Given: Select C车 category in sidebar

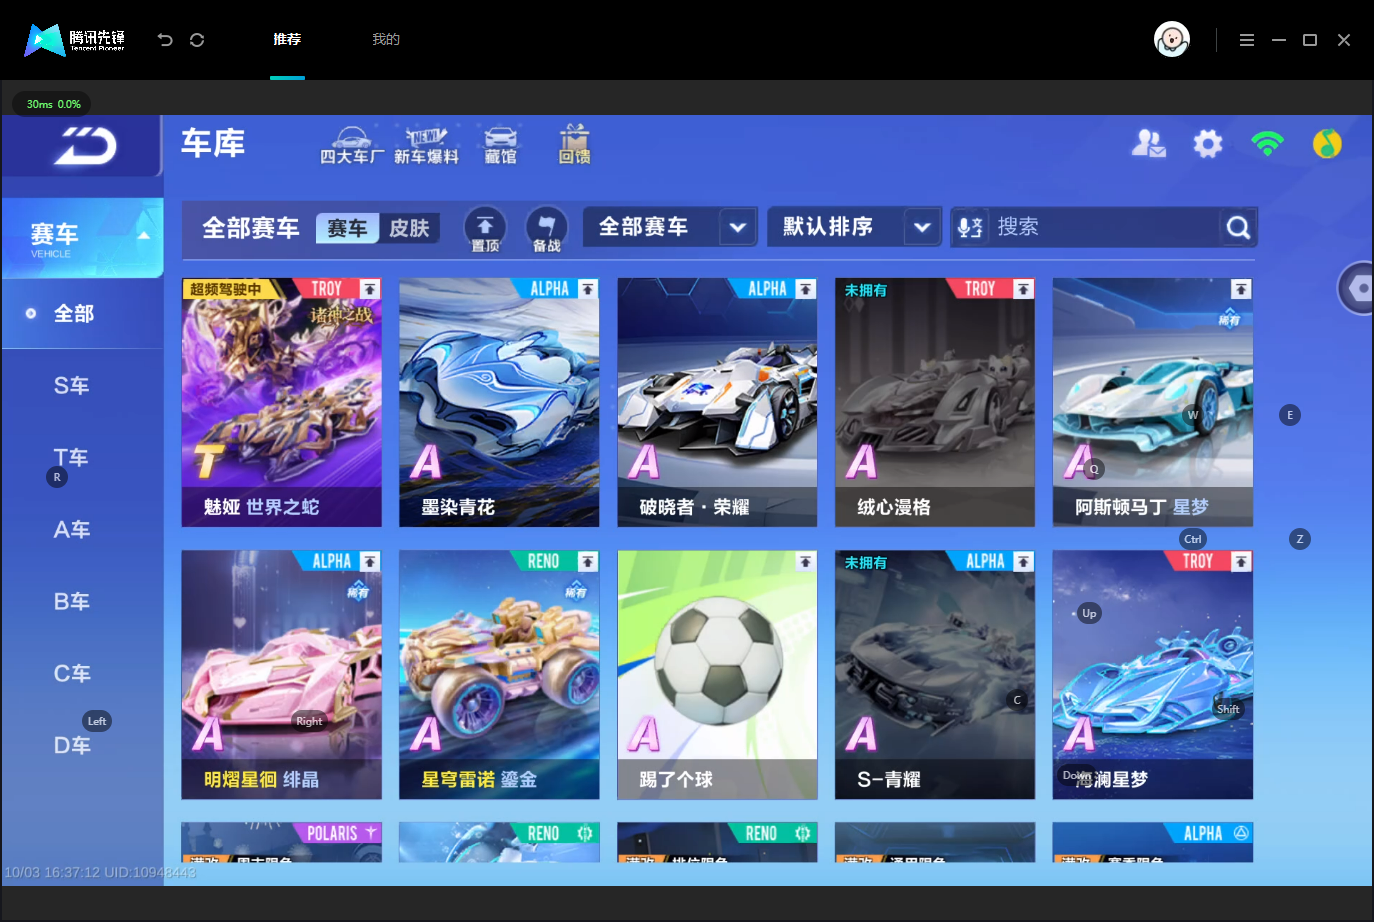Looking at the screenshot, I should 72,674.
